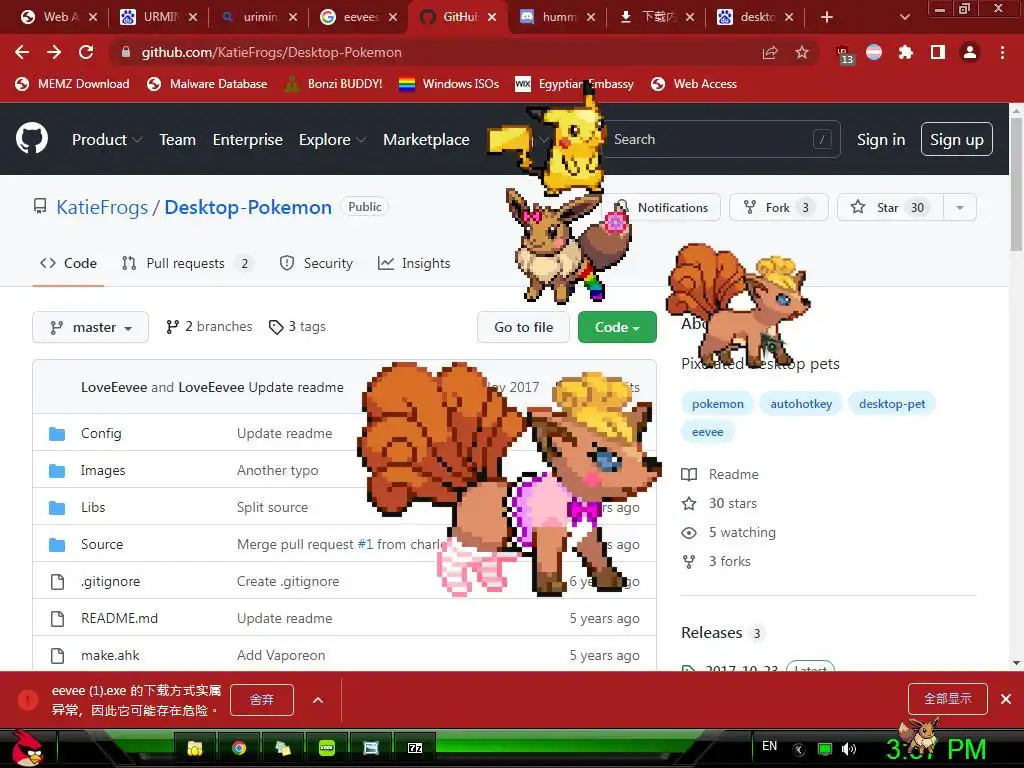Expand the Product menu
The image size is (1024, 768).
pyautogui.click(x=106, y=140)
